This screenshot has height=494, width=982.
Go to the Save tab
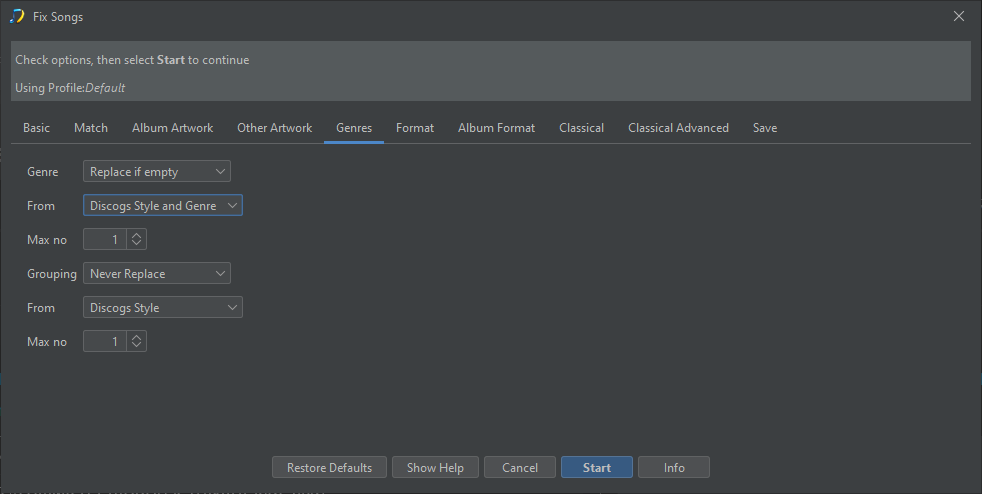click(x=765, y=128)
